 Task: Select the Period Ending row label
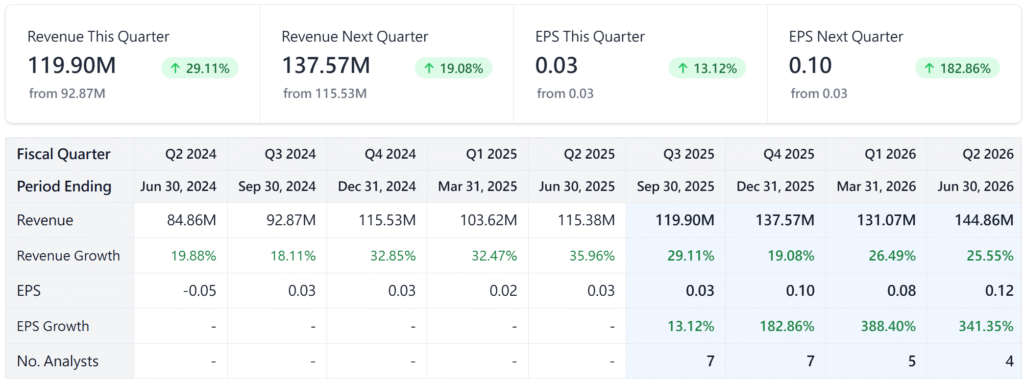point(70,186)
